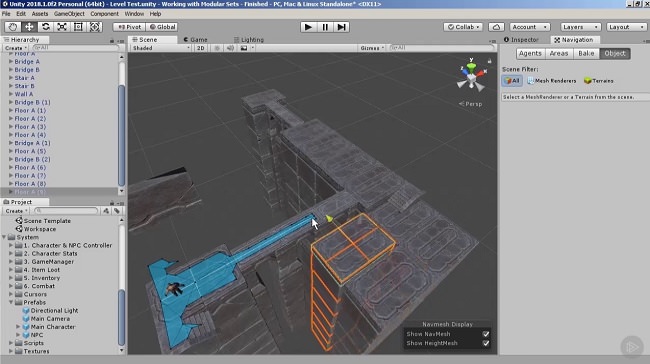Image resolution: width=650 pixels, height=364 pixels.
Task: Select the combined Transform tool
Action: pyautogui.click(x=95, y=27)
